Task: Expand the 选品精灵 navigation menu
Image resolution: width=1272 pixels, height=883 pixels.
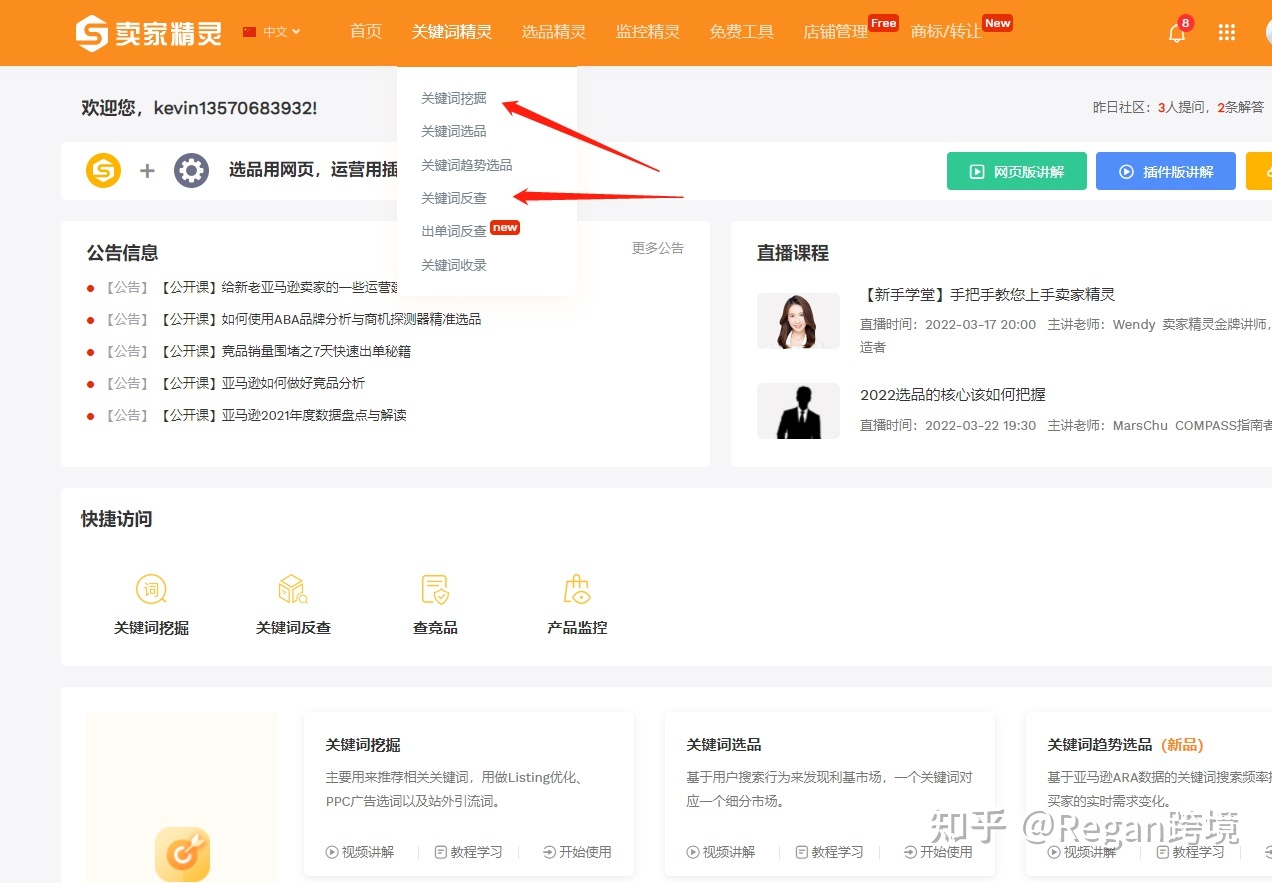Action: point(553,32)
